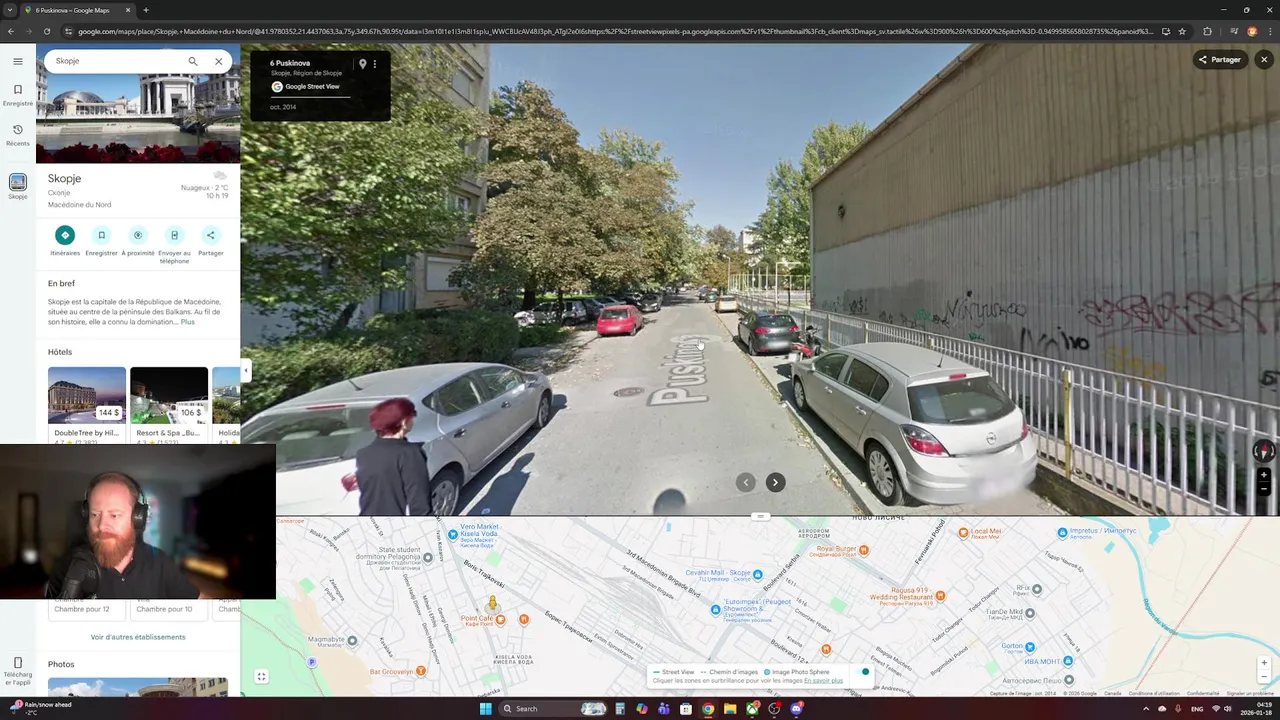1280x720 pixels.
Task: Open a new browser tab
Action: [146, 10]
